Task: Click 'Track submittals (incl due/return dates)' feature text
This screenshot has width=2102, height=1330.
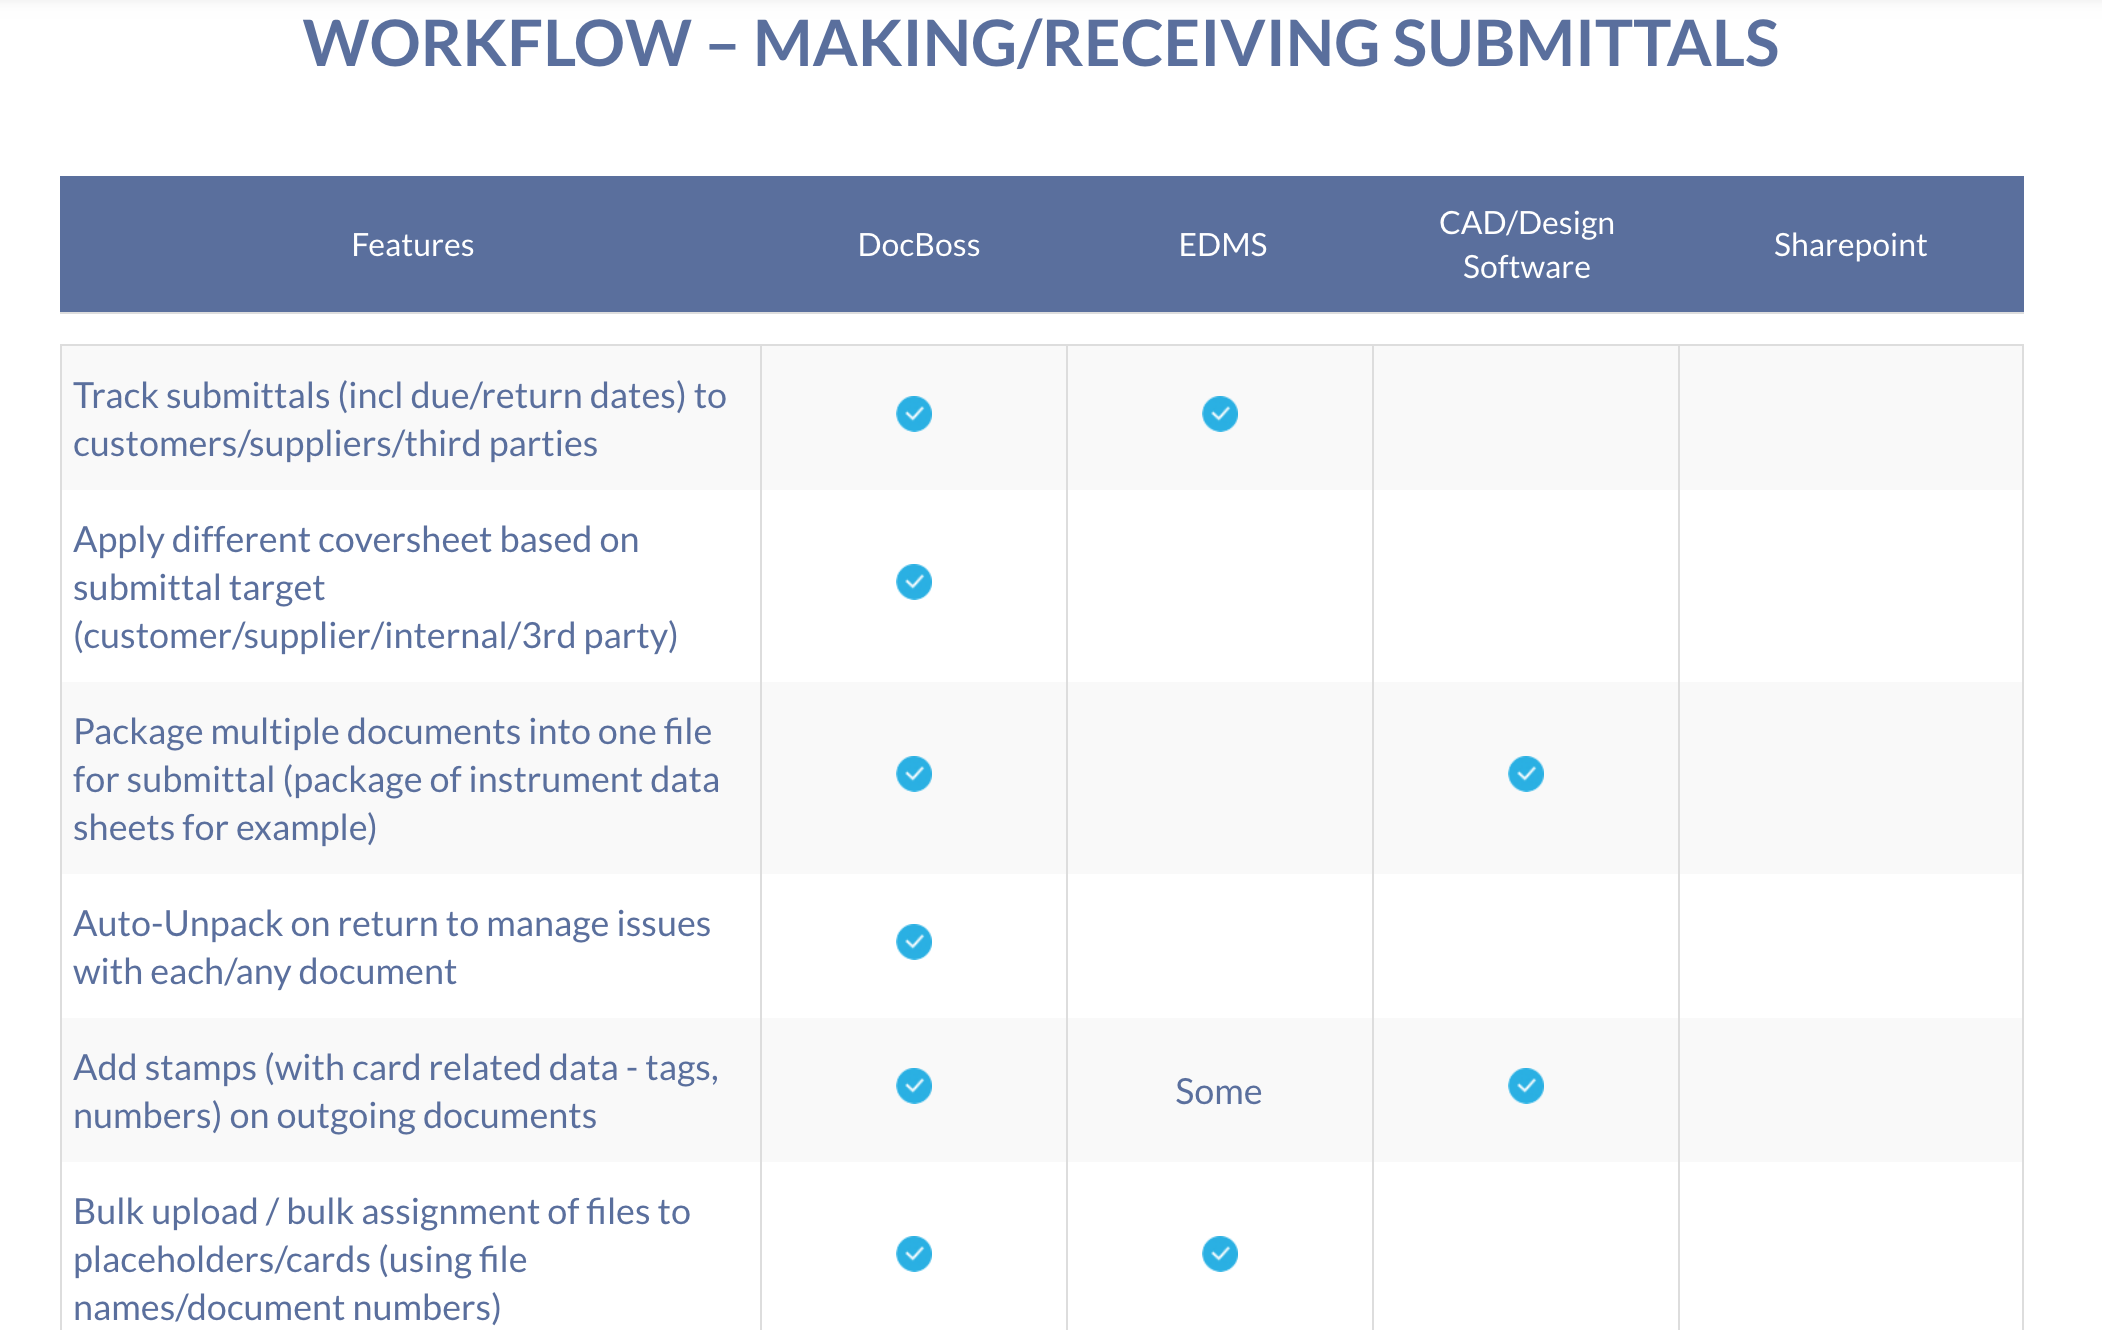Action: [380, 396]
